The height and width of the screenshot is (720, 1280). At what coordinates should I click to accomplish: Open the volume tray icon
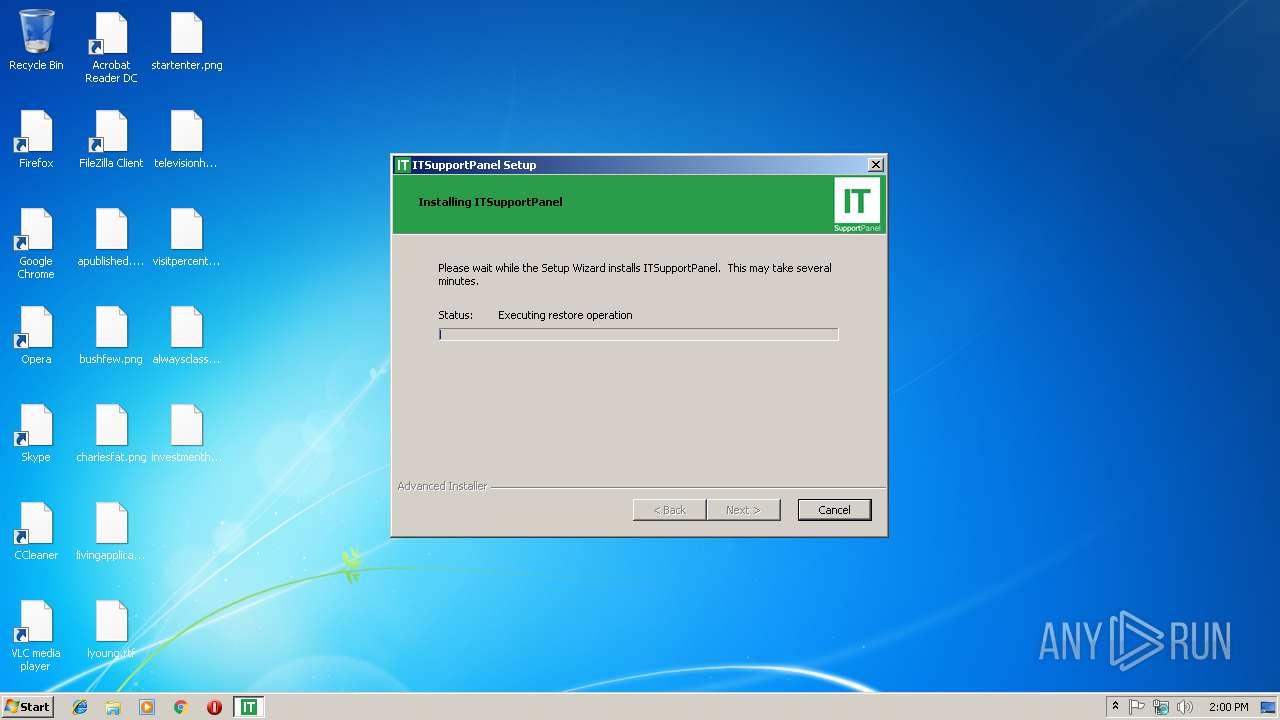coord(1185,707)
